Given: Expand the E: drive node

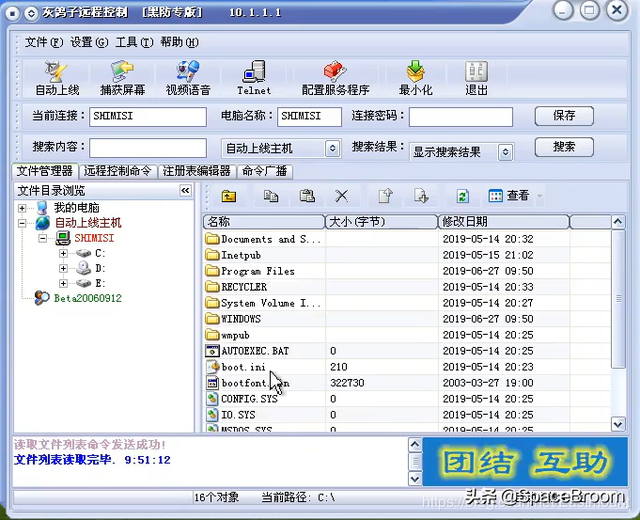Looking at the screenshot, I should click(x=63, y=283).
